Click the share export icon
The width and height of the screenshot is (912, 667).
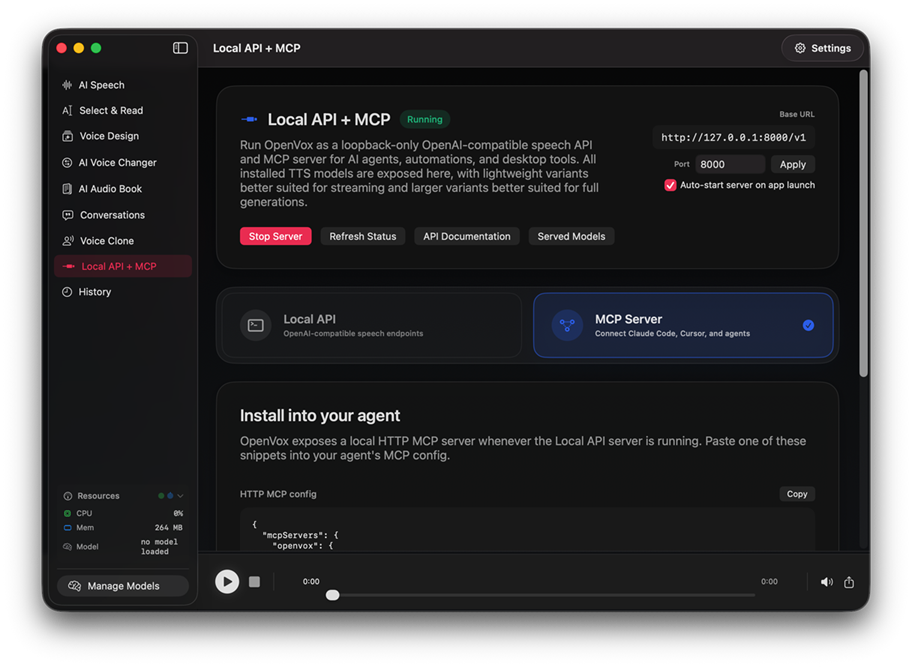pos(849,582)
